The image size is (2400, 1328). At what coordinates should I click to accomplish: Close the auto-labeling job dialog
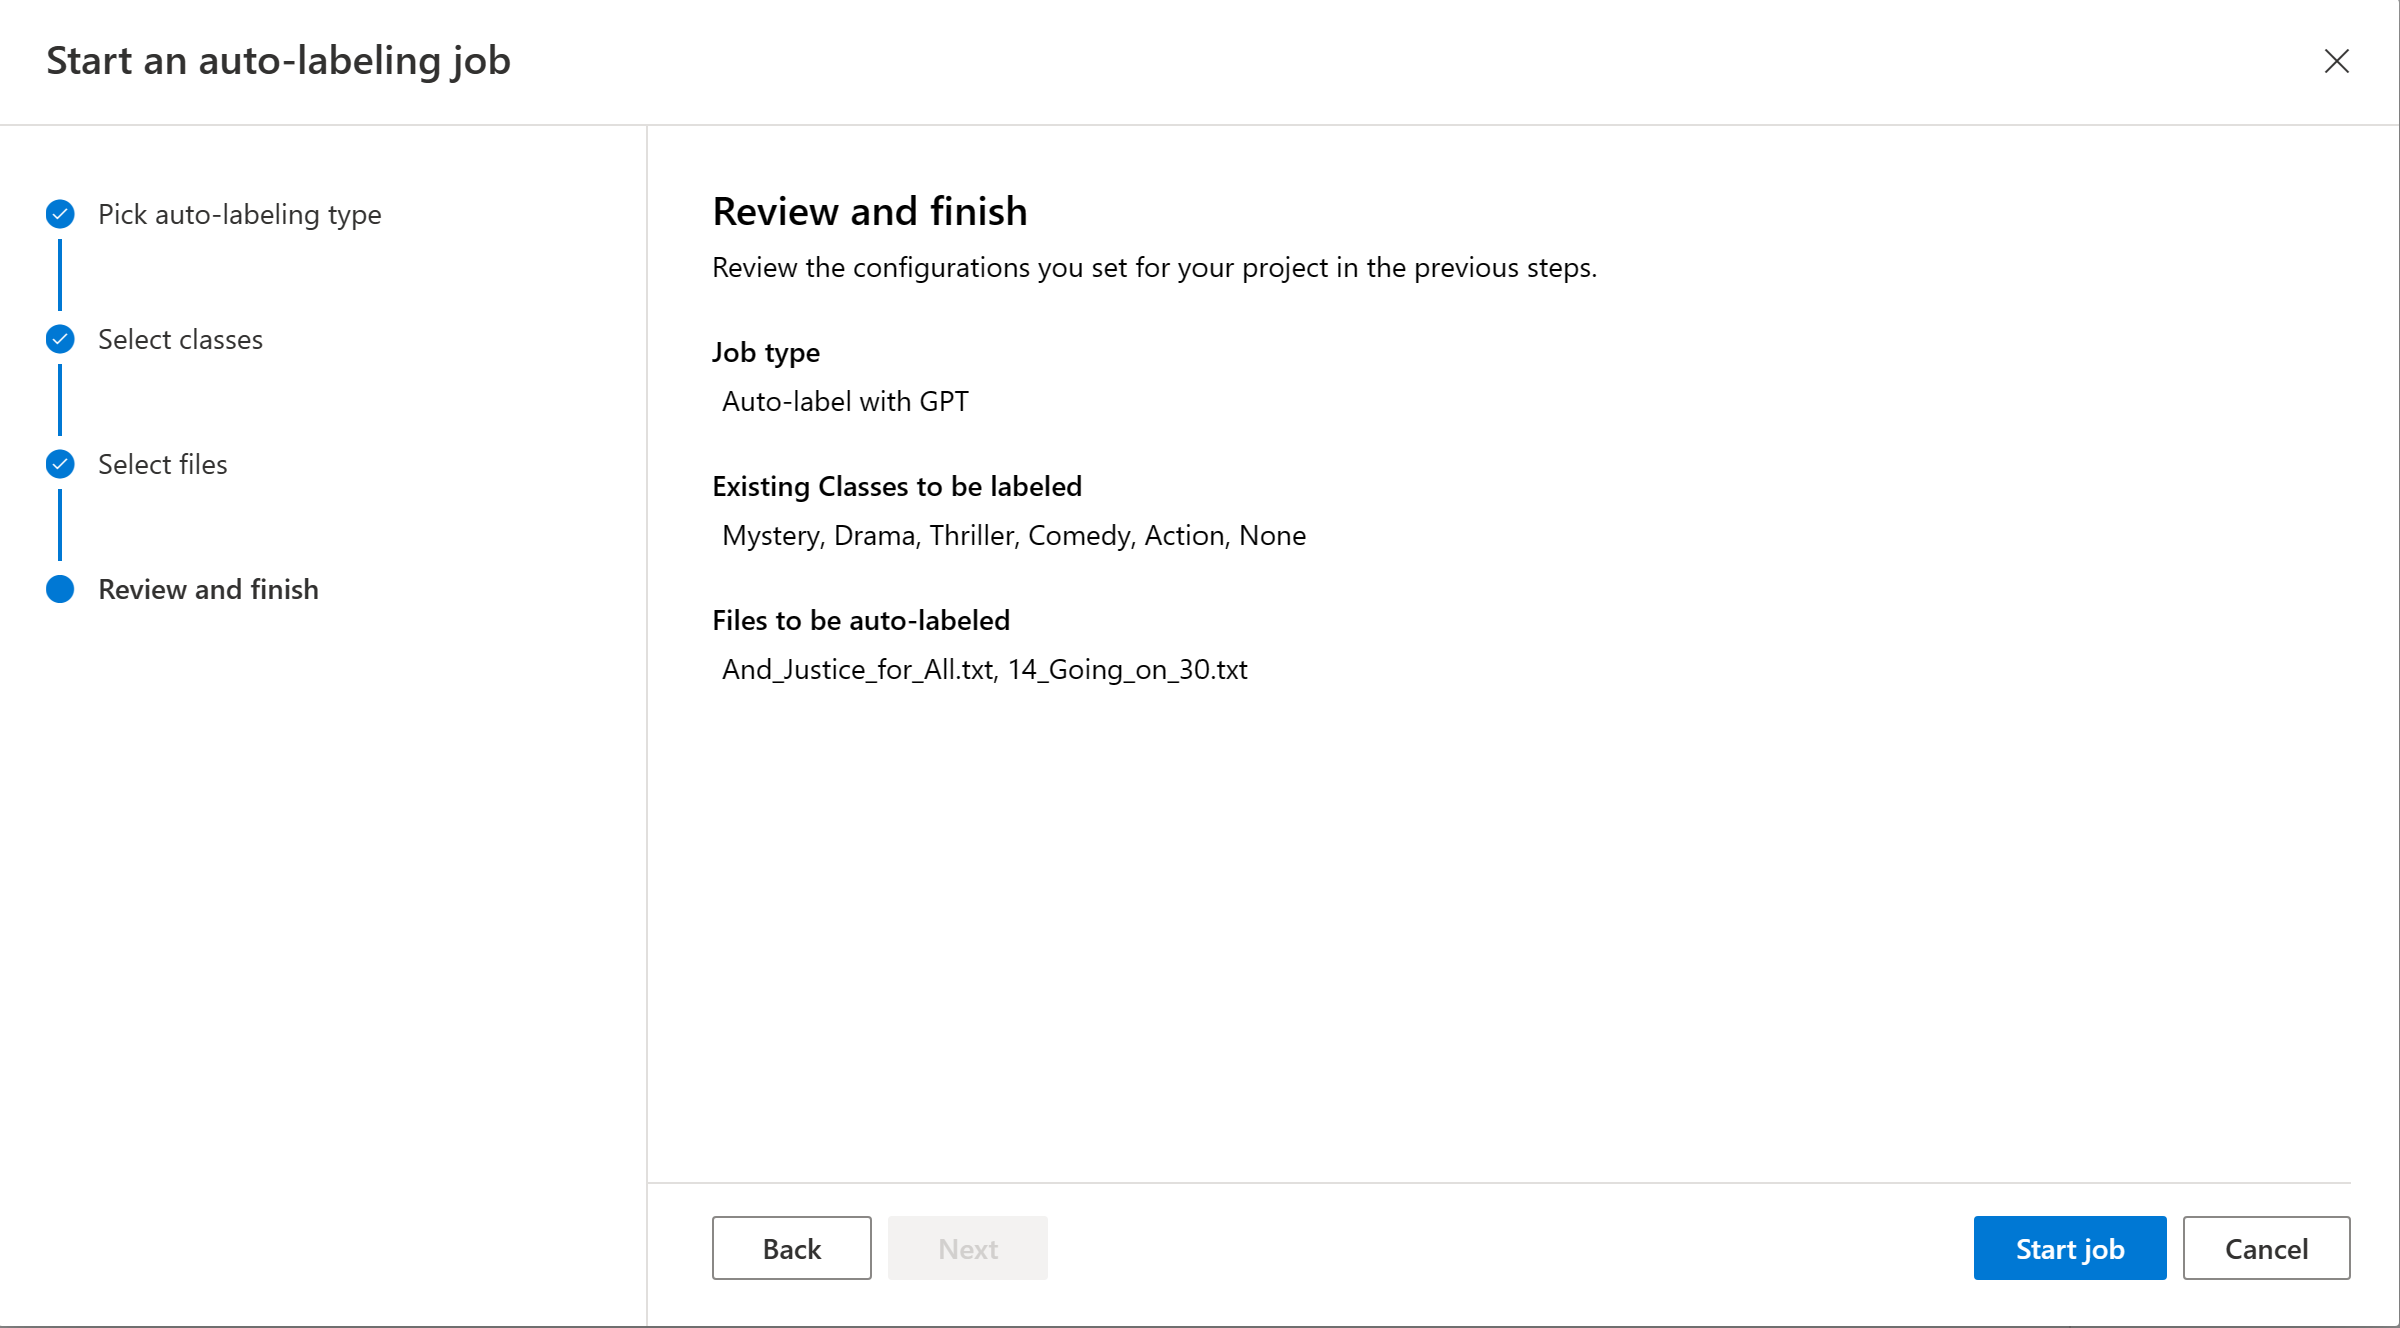coord(2336,61)
